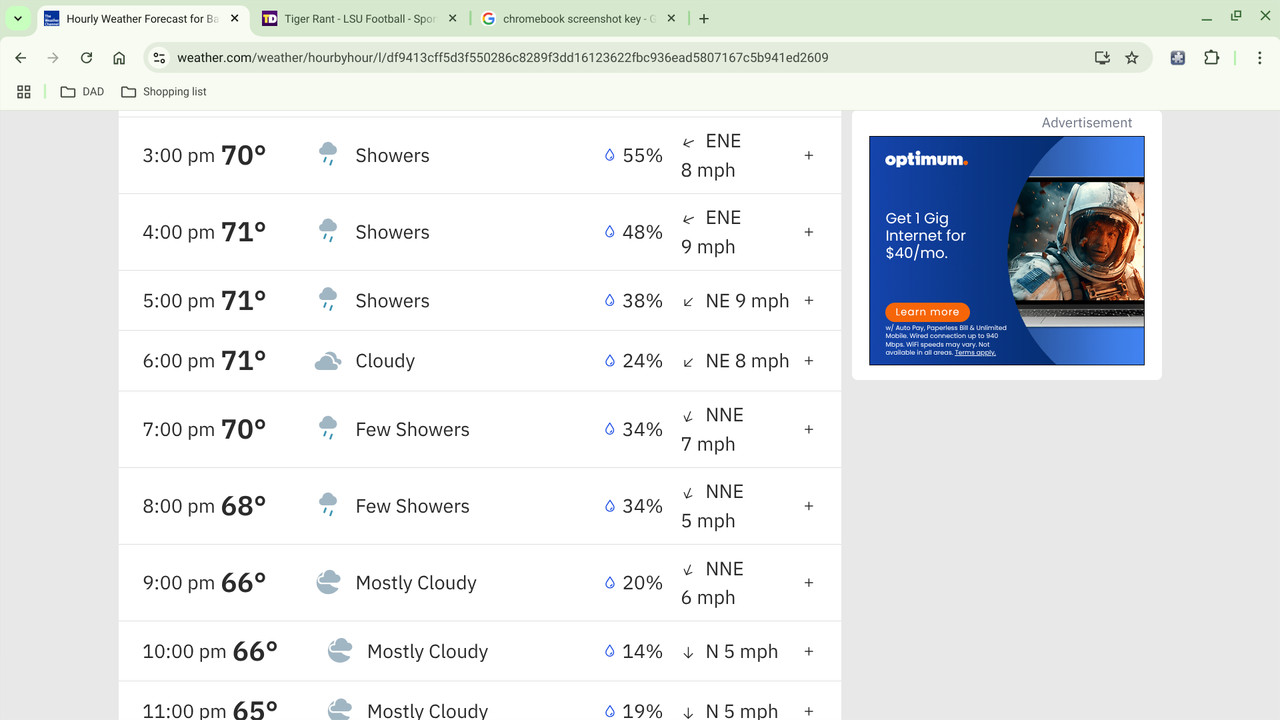Click Learn more on Optimum ad
This screenshot has width=1280, height=720.
(x=927, y=312)
